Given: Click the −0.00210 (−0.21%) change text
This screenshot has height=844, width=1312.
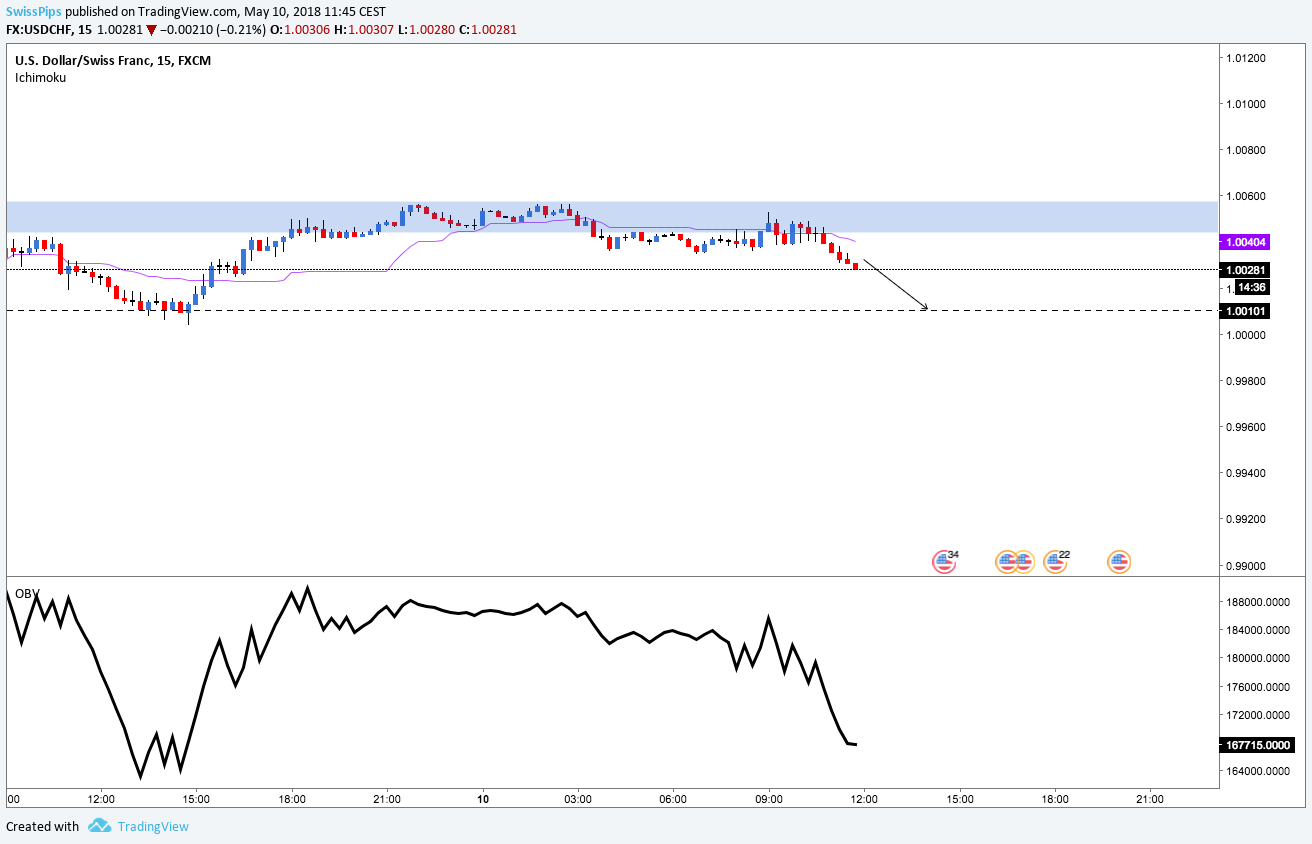Looking at the screenshot, I should click(213, 30).
